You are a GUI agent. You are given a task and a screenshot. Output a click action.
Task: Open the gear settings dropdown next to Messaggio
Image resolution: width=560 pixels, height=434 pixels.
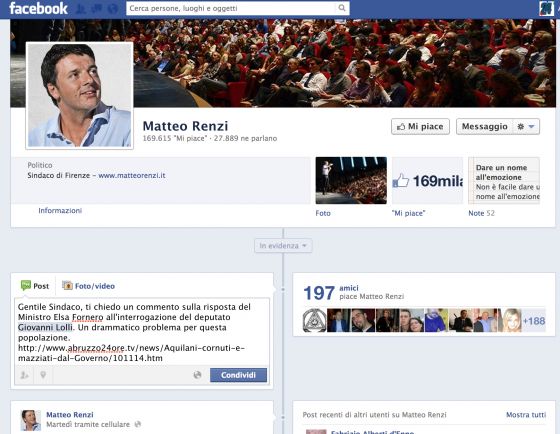tap(526, 126)
